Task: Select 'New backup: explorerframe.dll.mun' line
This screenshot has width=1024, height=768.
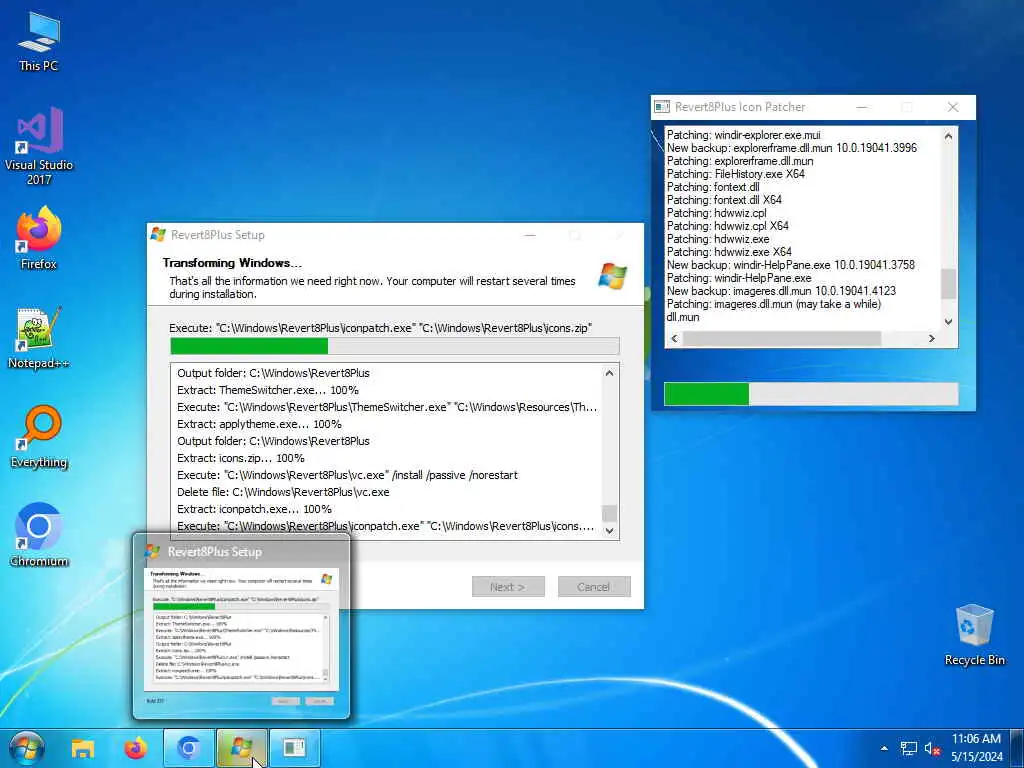Action: 792,148
